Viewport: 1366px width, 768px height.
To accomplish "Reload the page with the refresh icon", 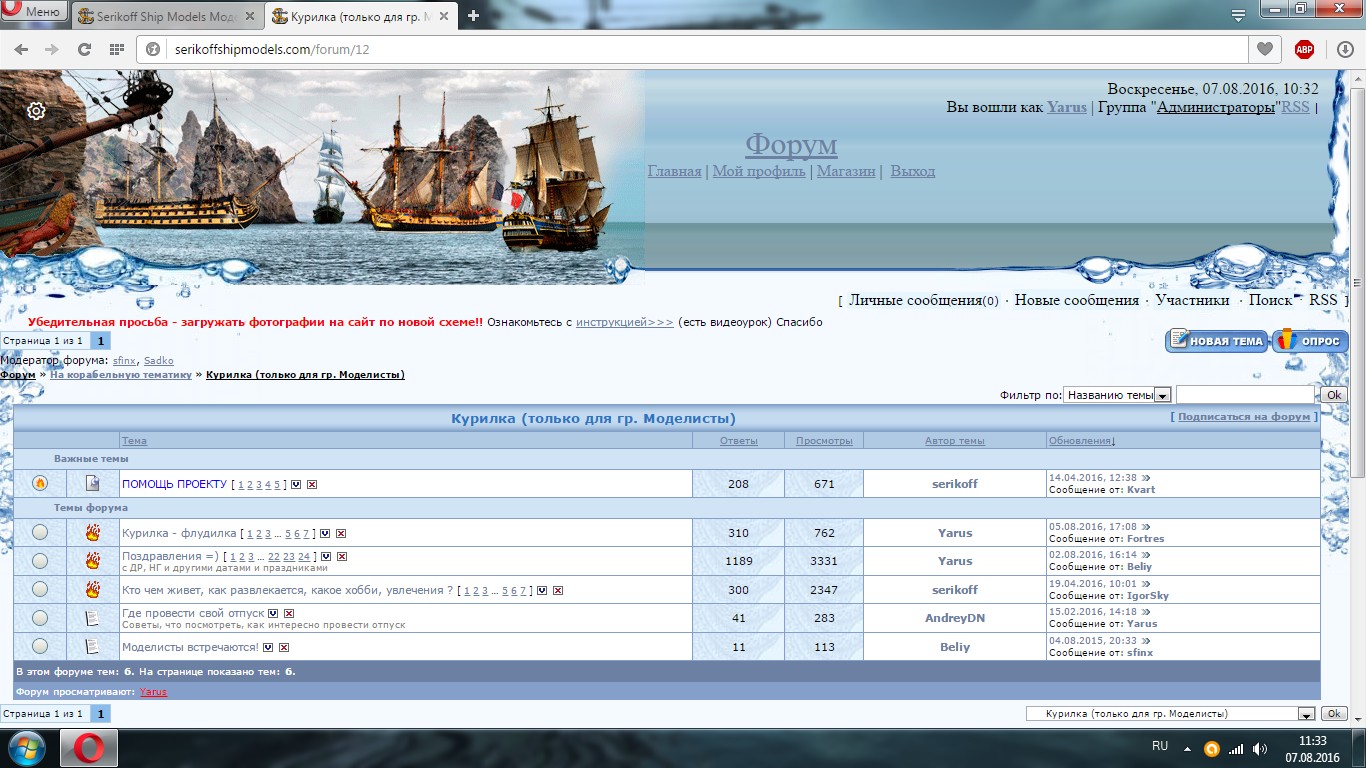I will 84,49.
